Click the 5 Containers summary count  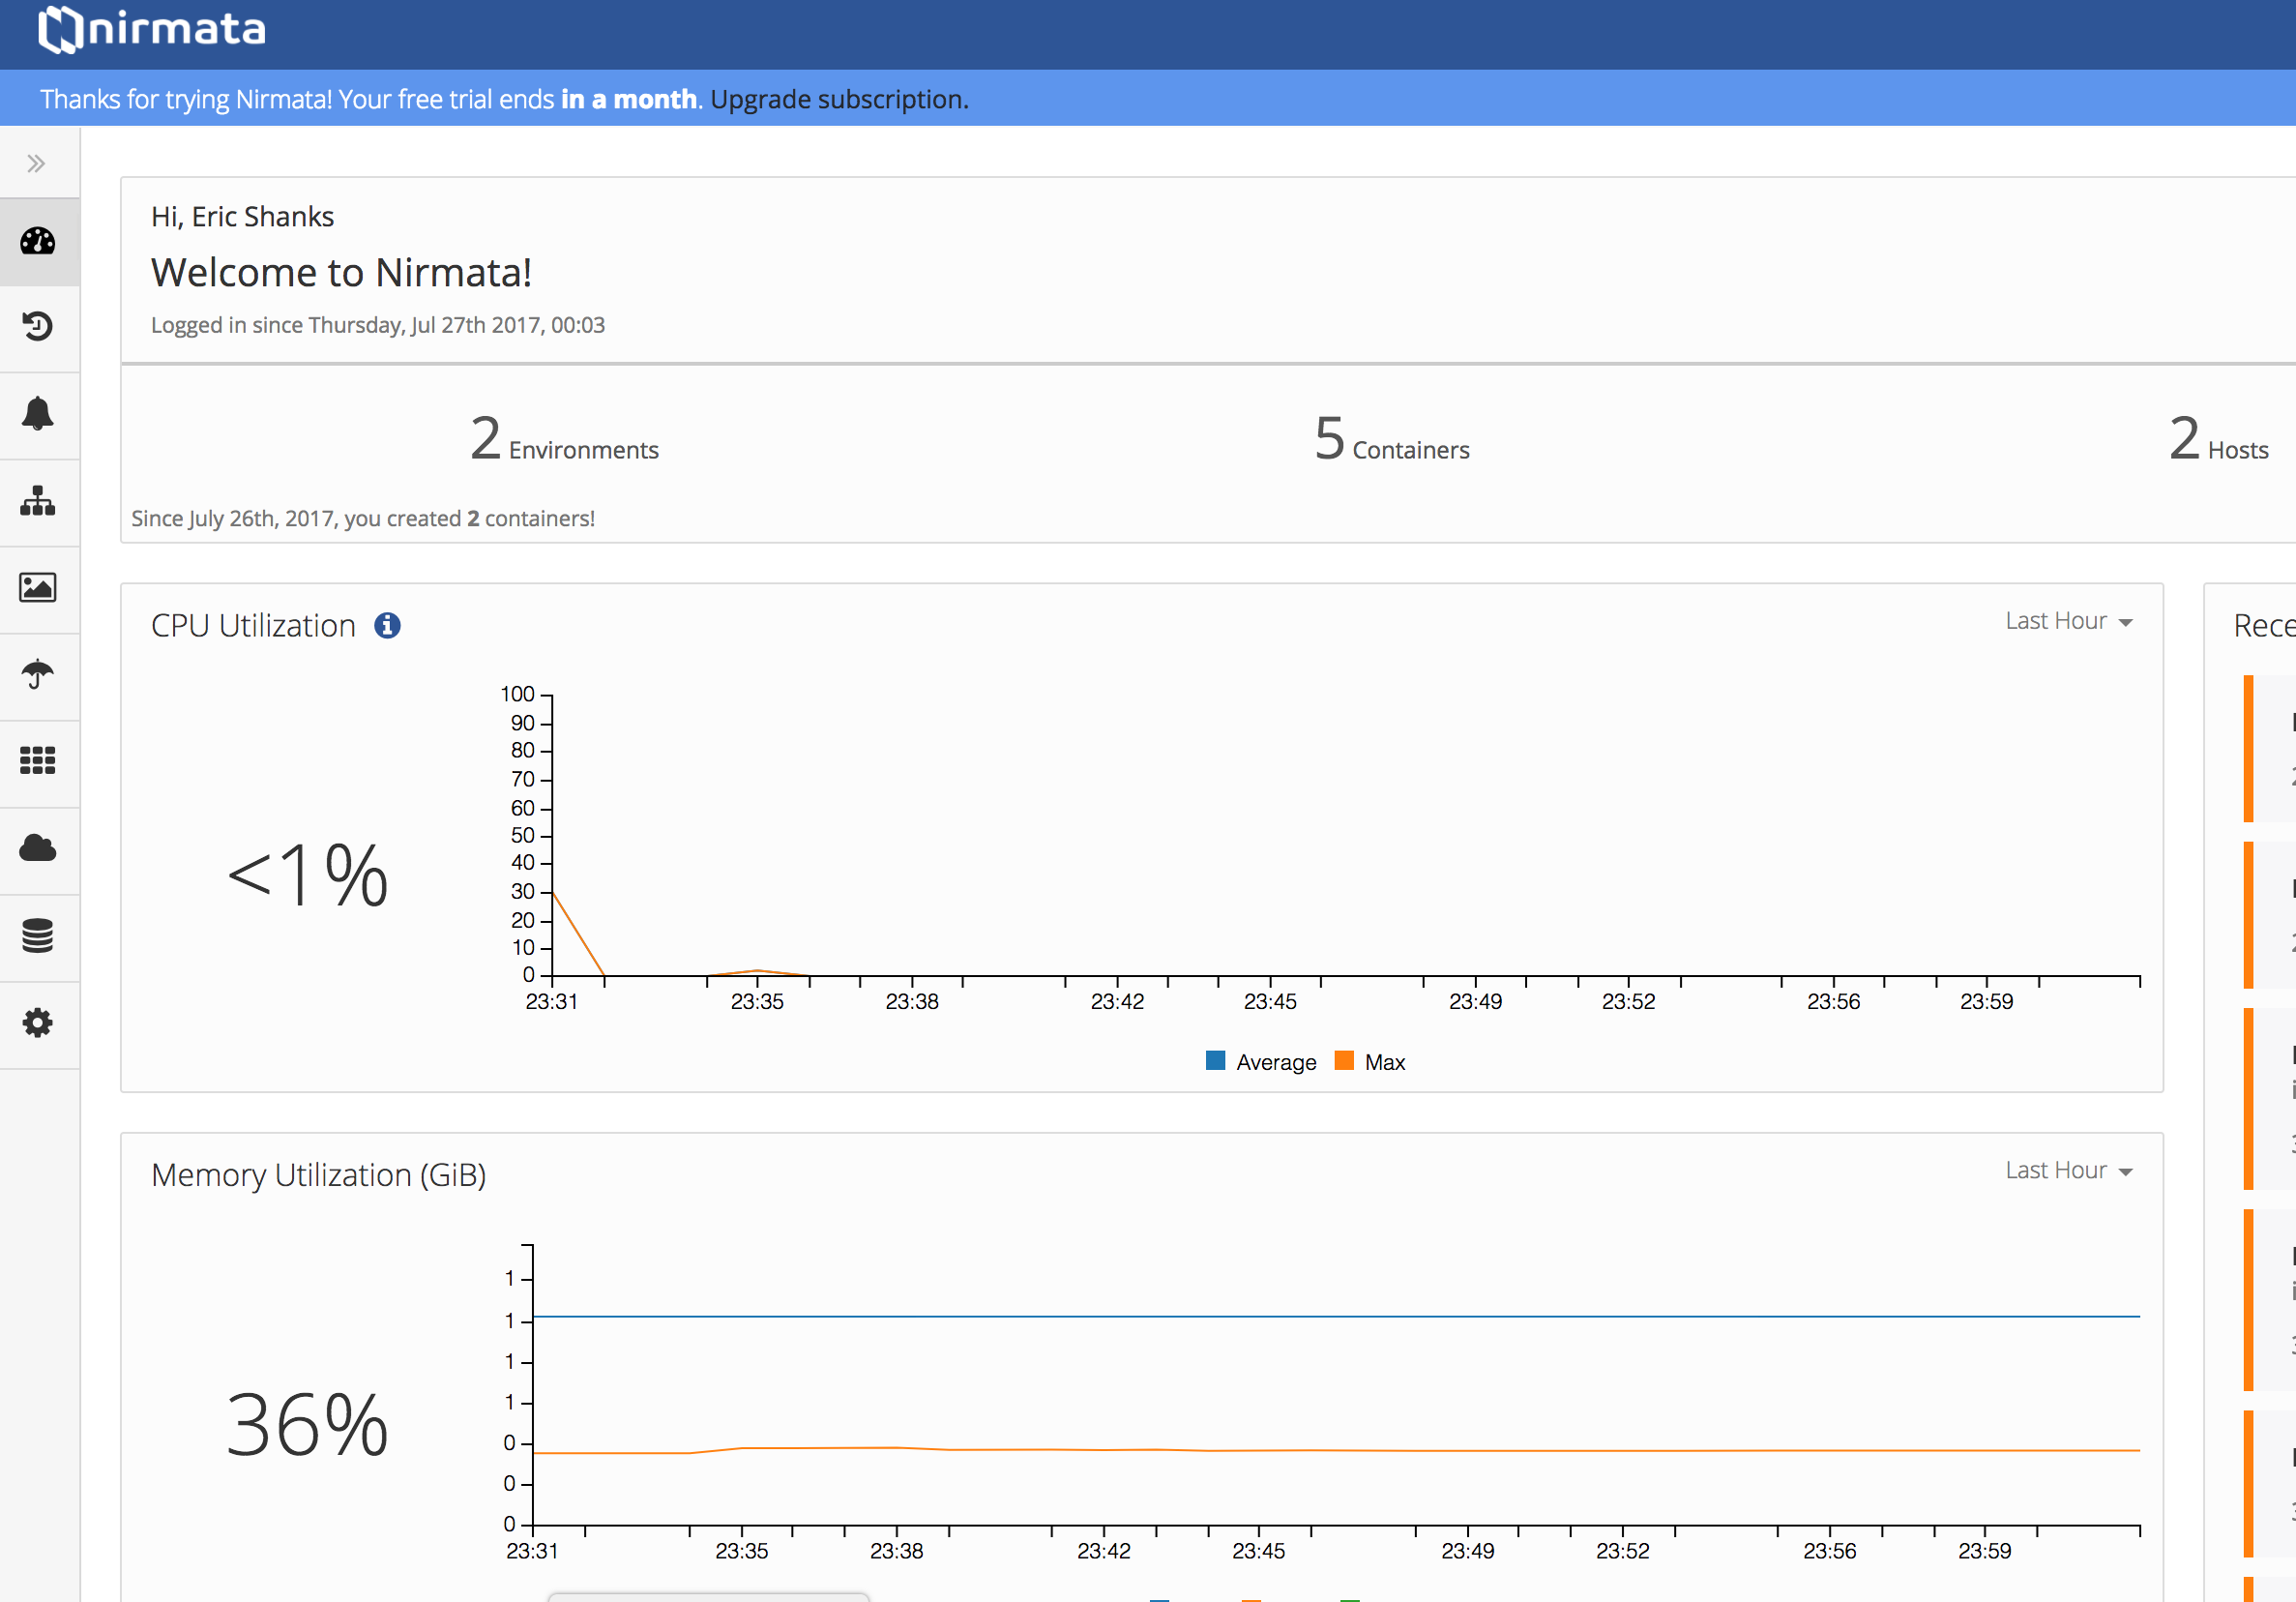click(1391, 440)
